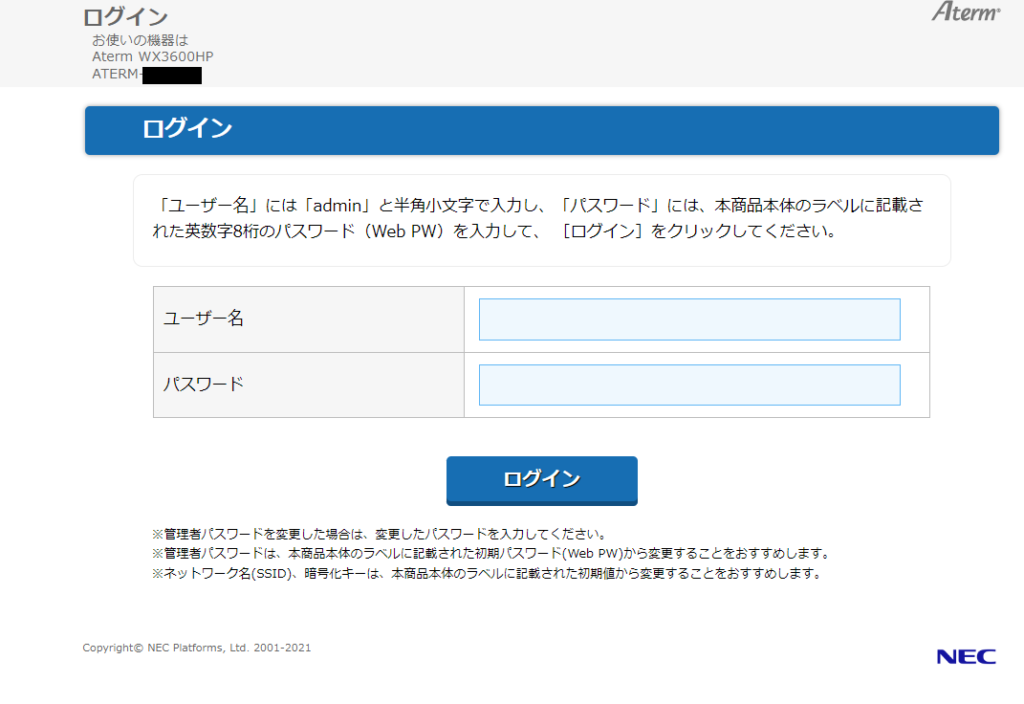Click the ログイン page title in the header
The width and height of the screenshot is (1024, 704).
[125, 17]
